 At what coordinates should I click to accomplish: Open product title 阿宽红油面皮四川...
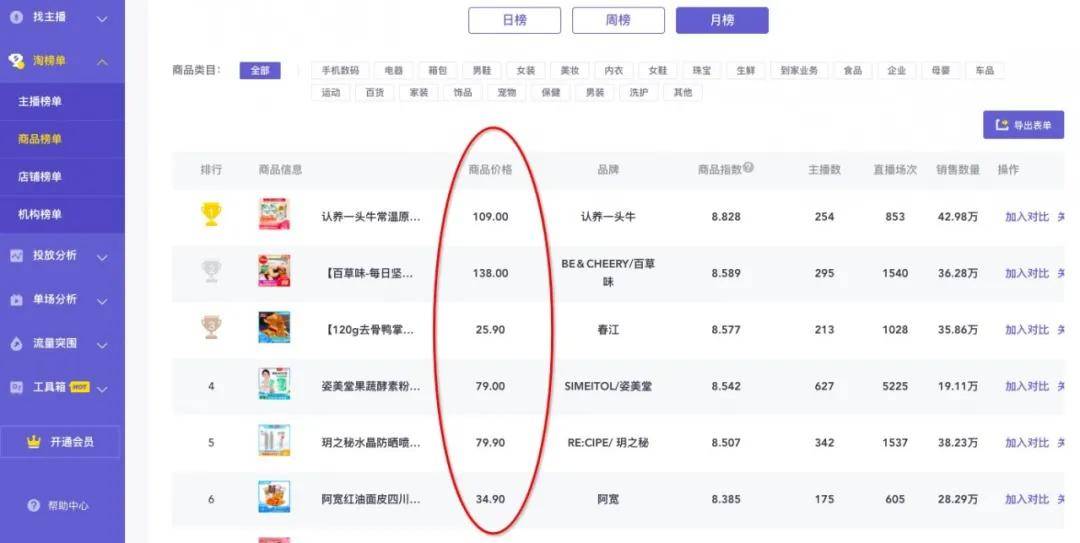[371, 499]
